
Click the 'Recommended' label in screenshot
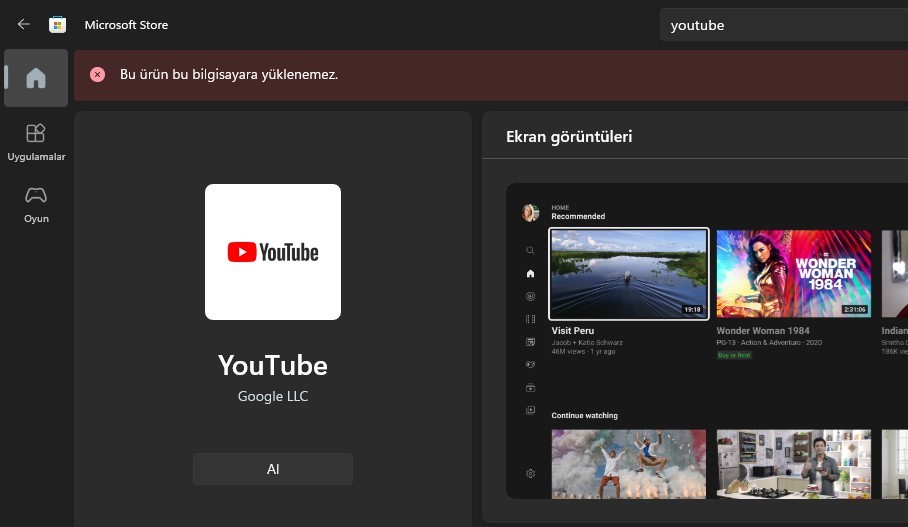(578, 216)
